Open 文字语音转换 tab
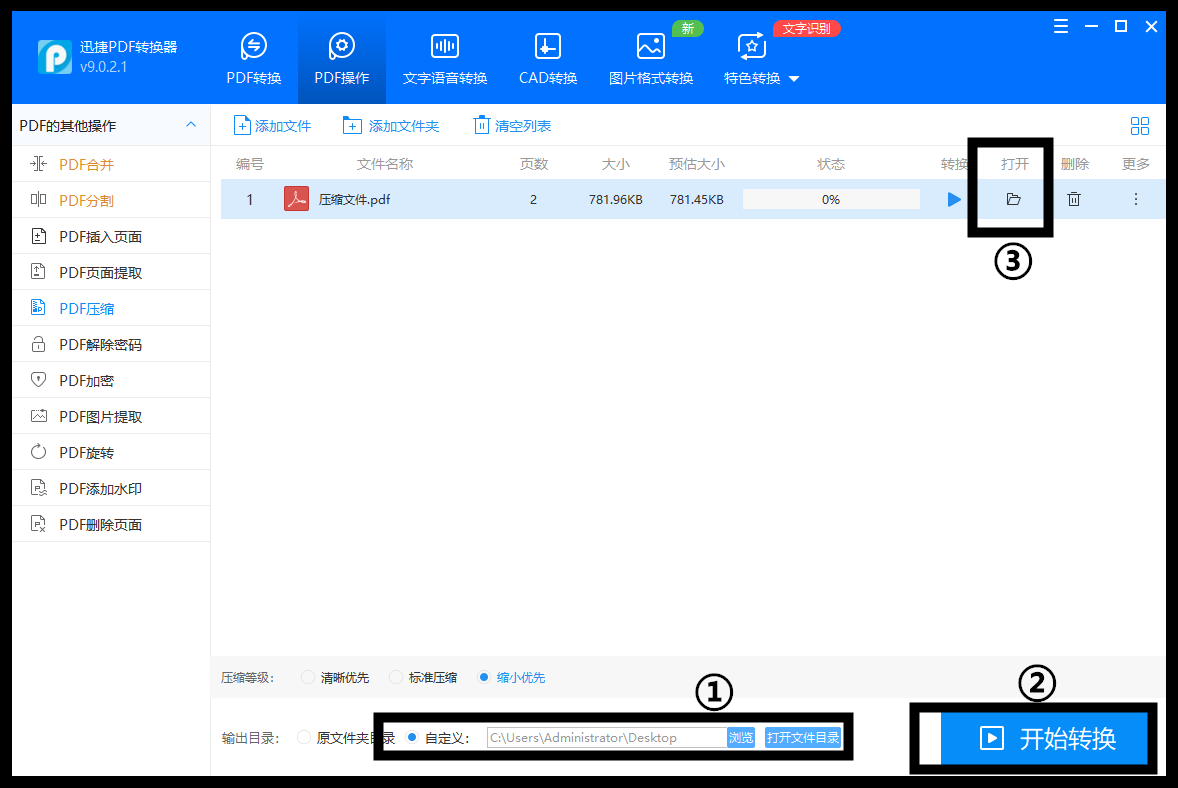The width and height of the screenshot is (1178, 788). (x=445, y=59)
